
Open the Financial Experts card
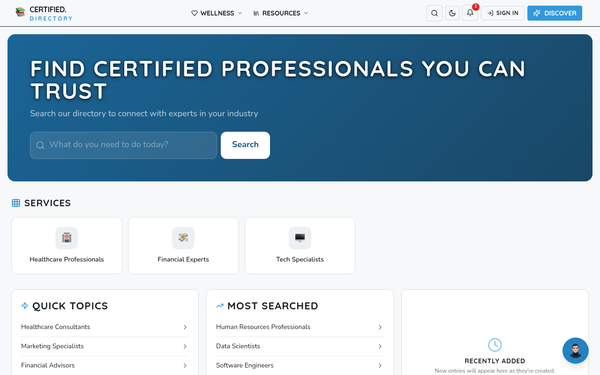click(183, 246)
